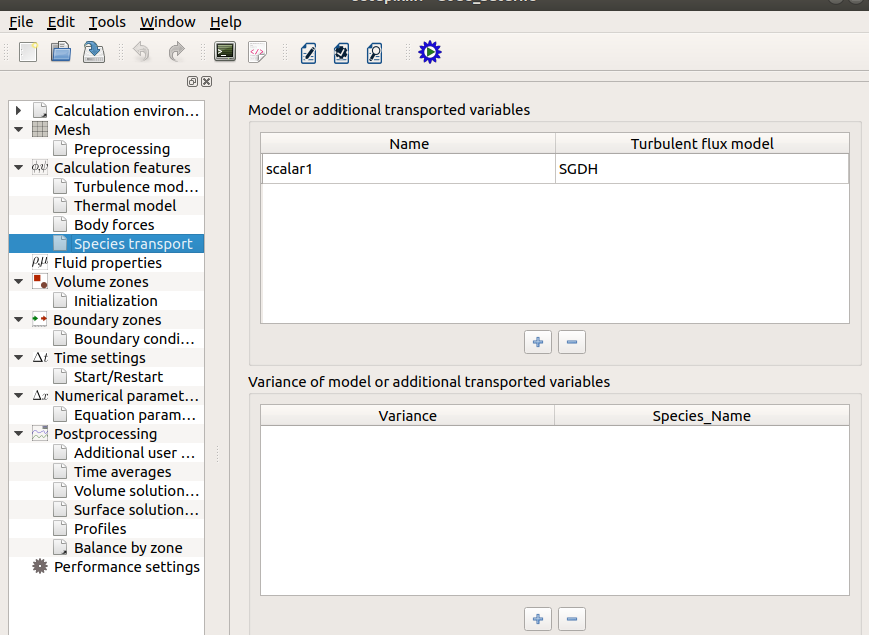Add a new transported variable with plus button
Screen dimensions: 869x635
pos(538,342)
